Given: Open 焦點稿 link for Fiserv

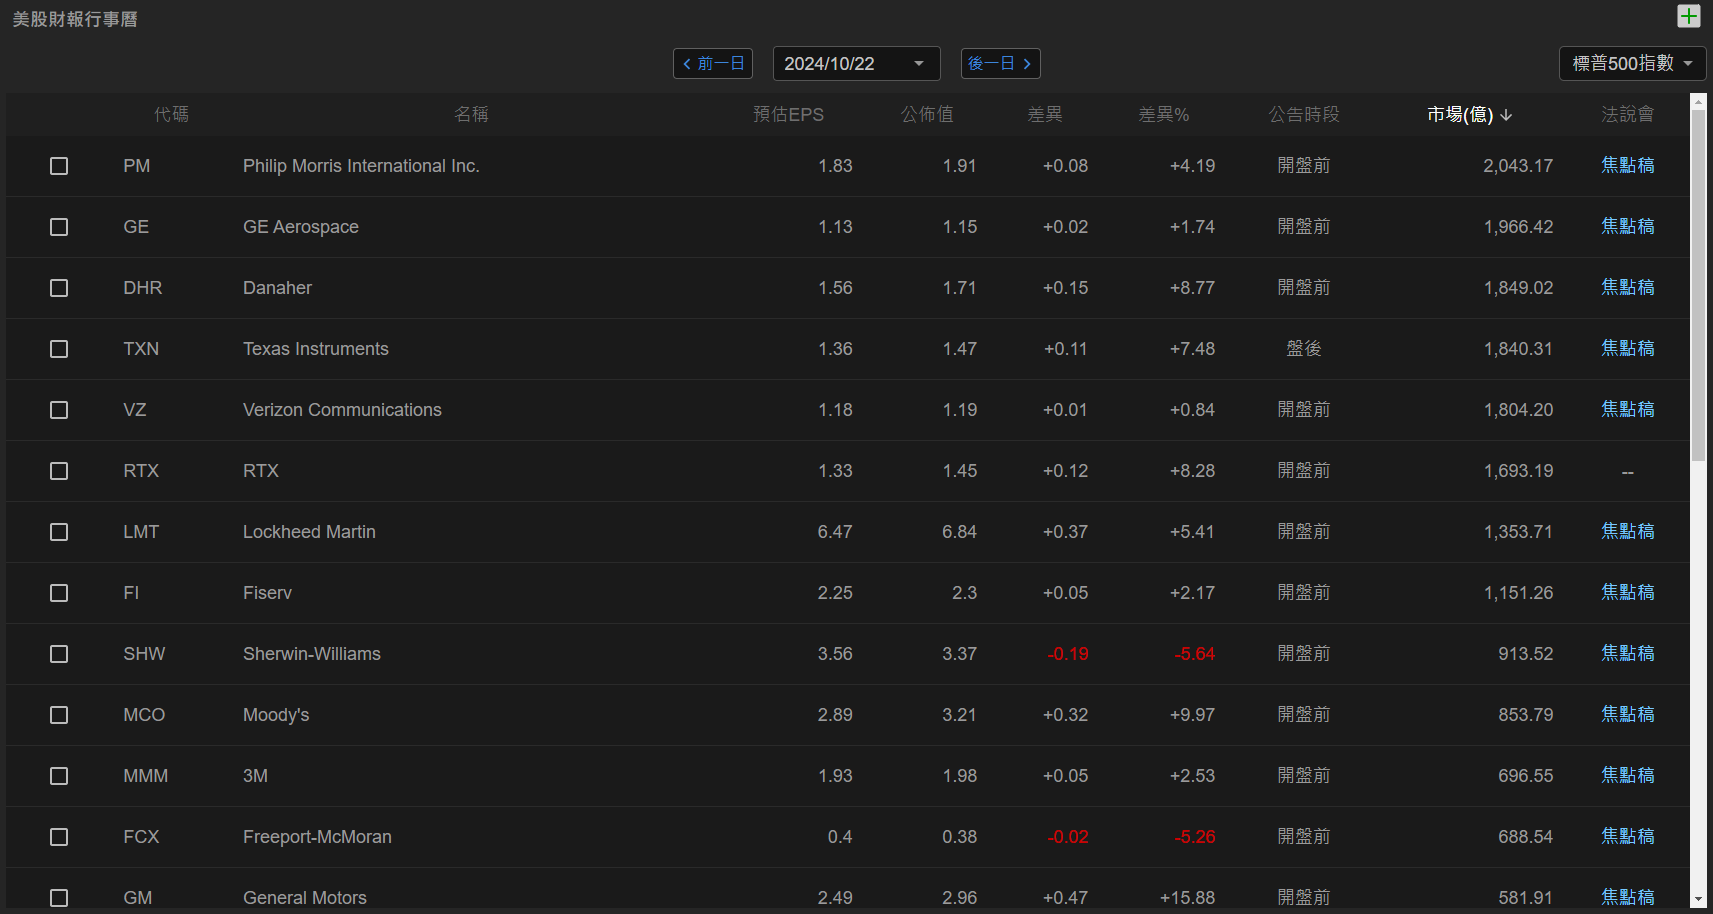Looking at the screenshot, I should click(1627, 593).
